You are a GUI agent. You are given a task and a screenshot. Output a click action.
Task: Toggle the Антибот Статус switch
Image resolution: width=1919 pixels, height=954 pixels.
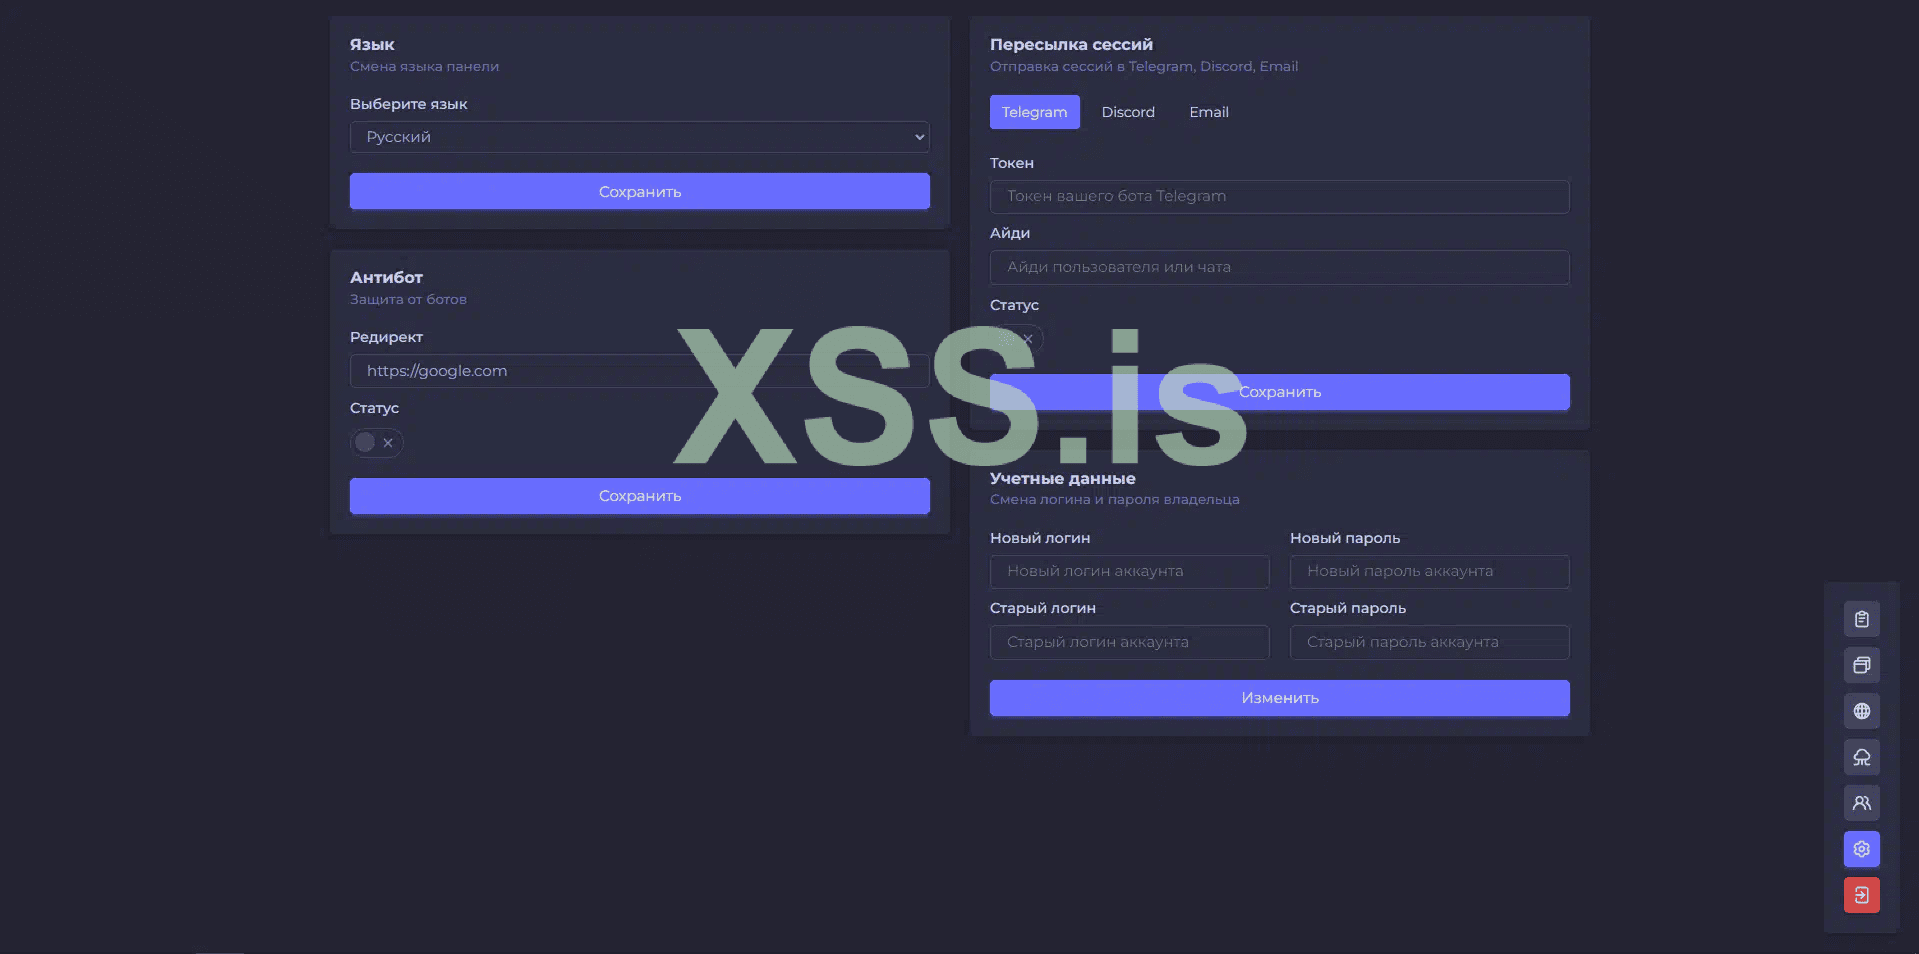coord(377,442)
